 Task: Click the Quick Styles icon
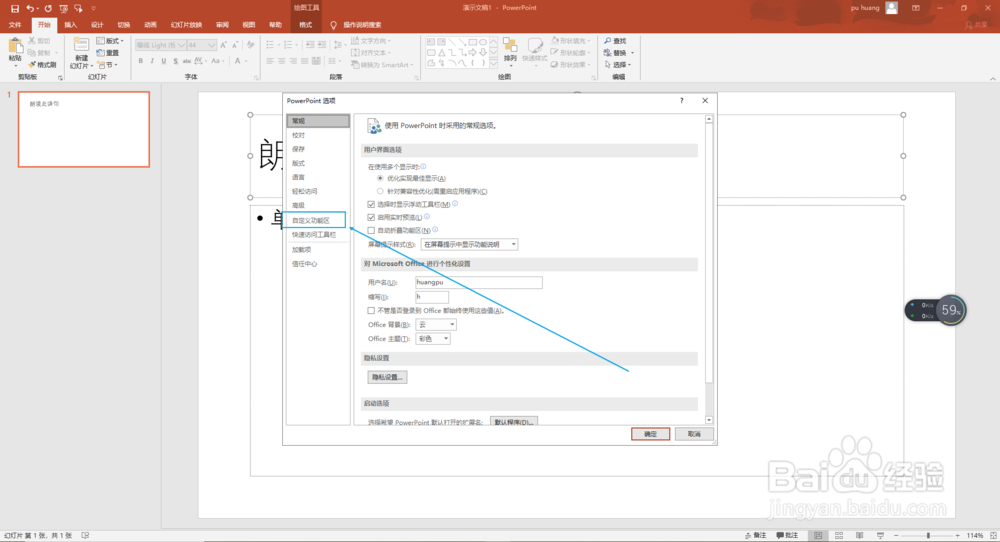coord(534,47)
